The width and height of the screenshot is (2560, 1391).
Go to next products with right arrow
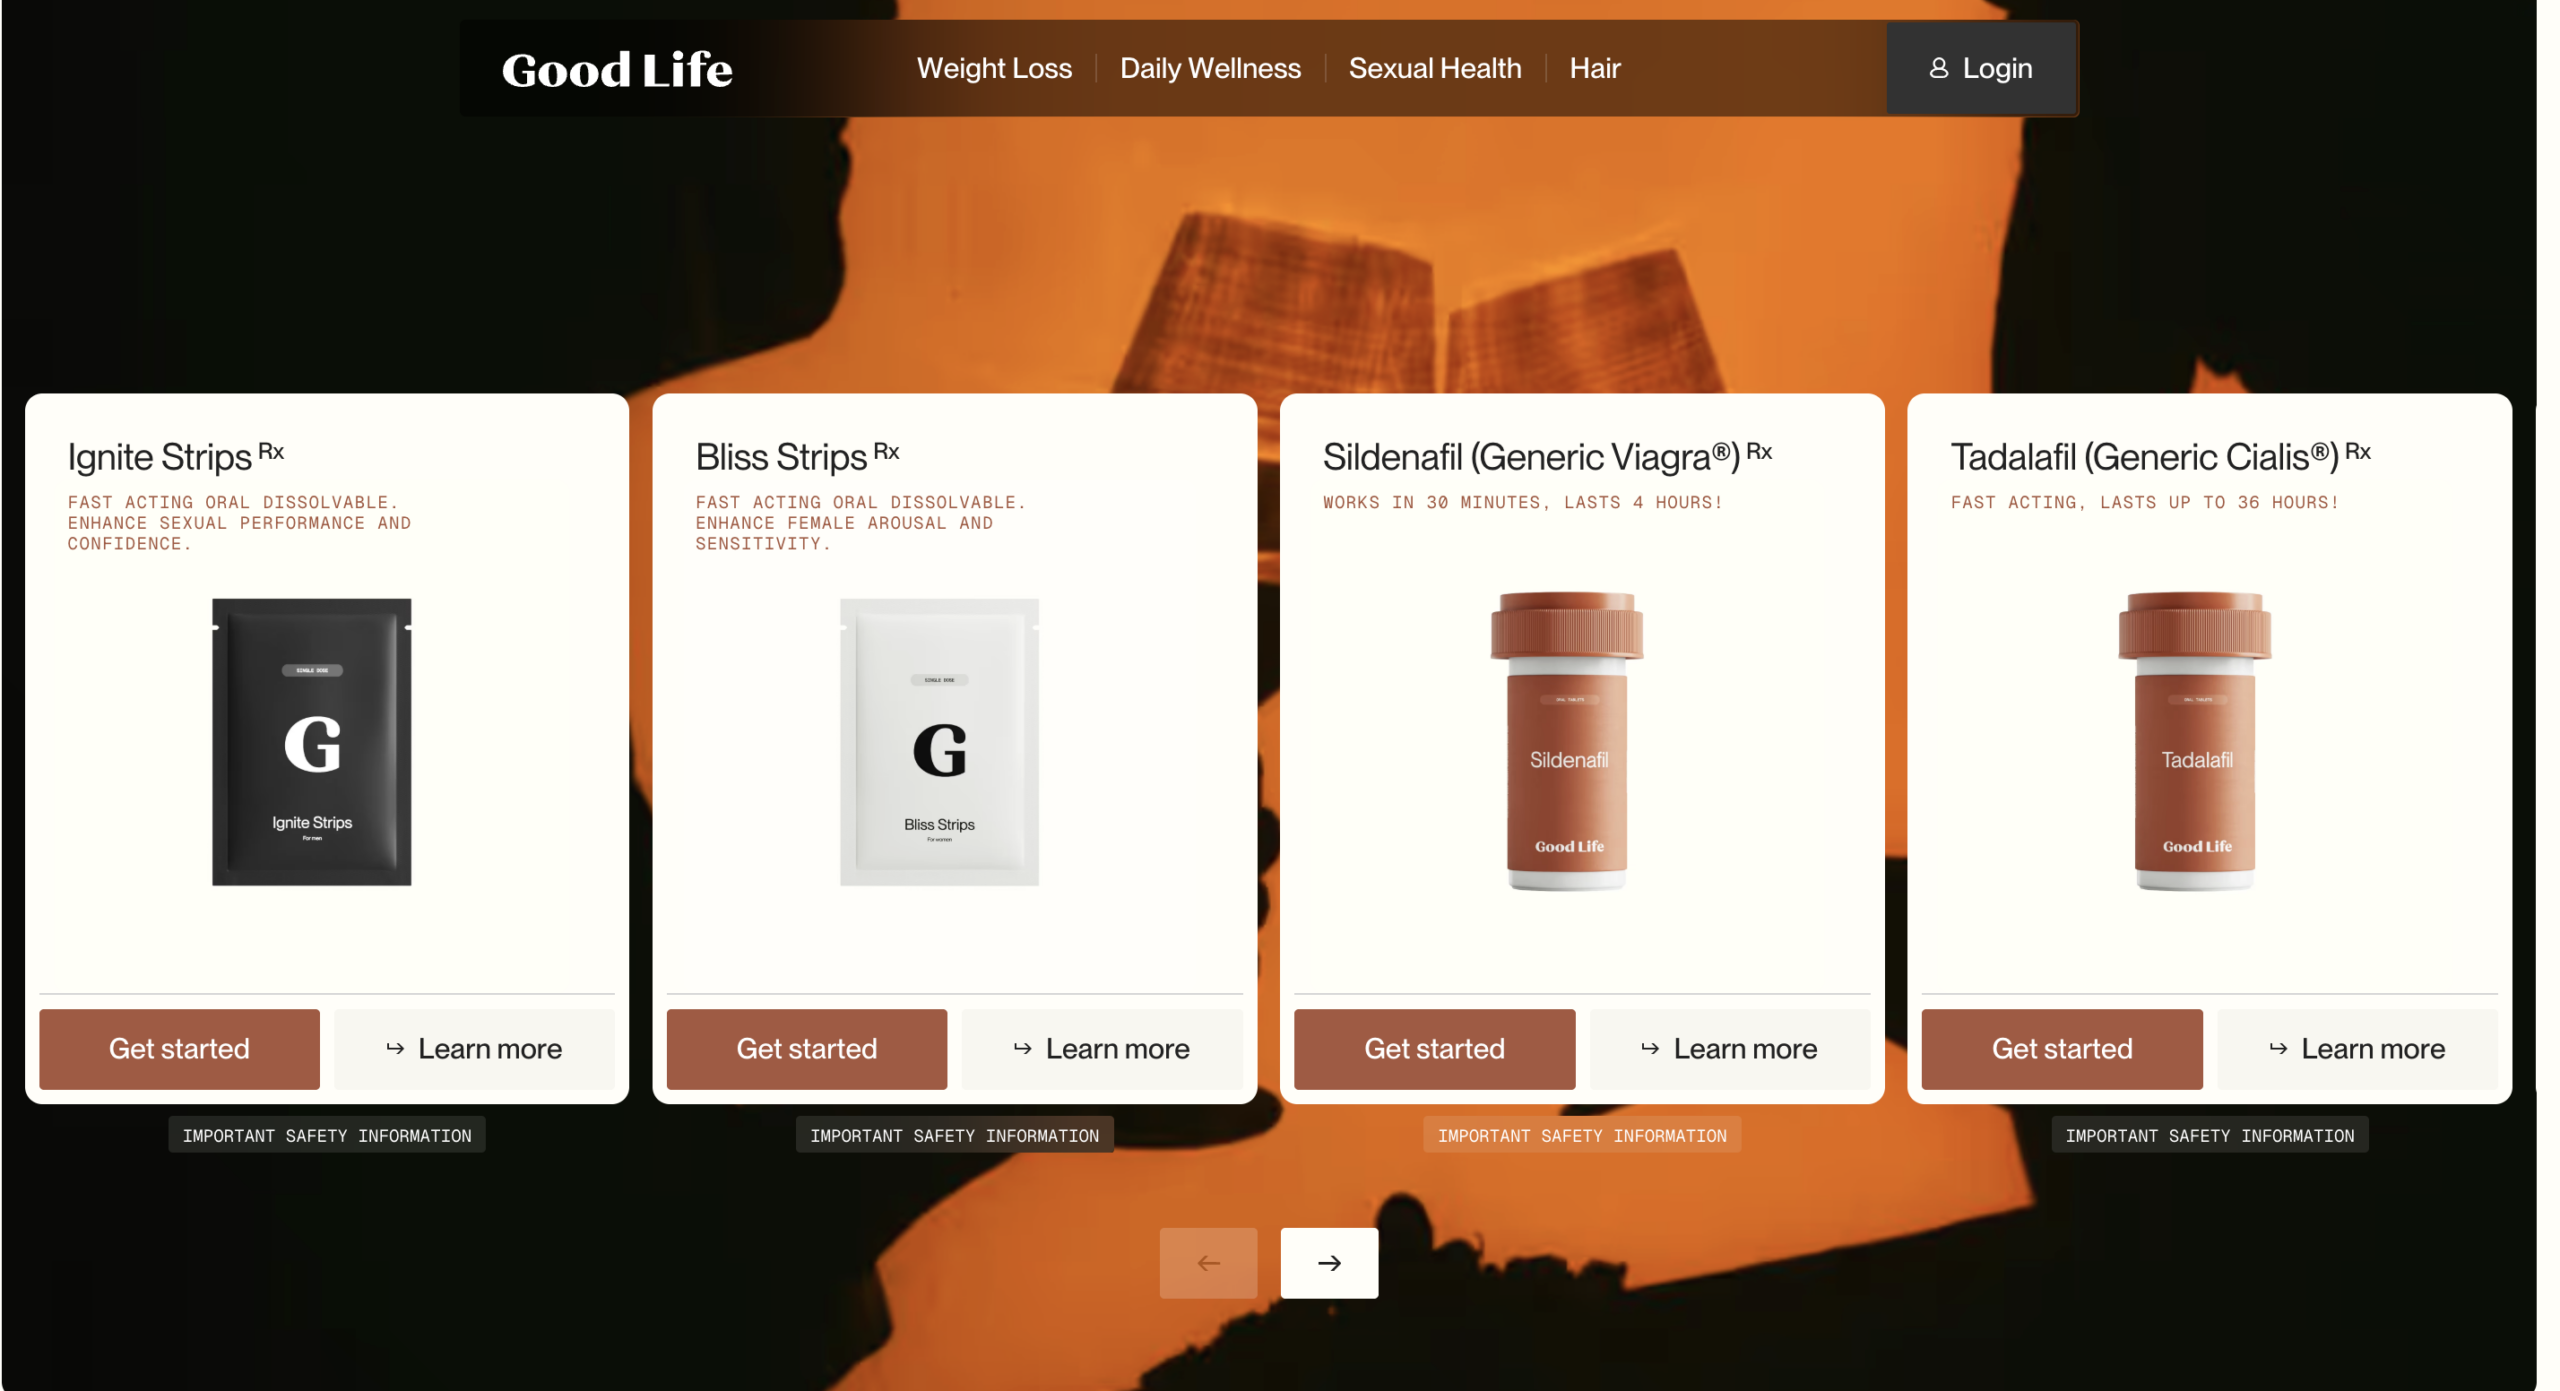[x=1328, y=1262]
